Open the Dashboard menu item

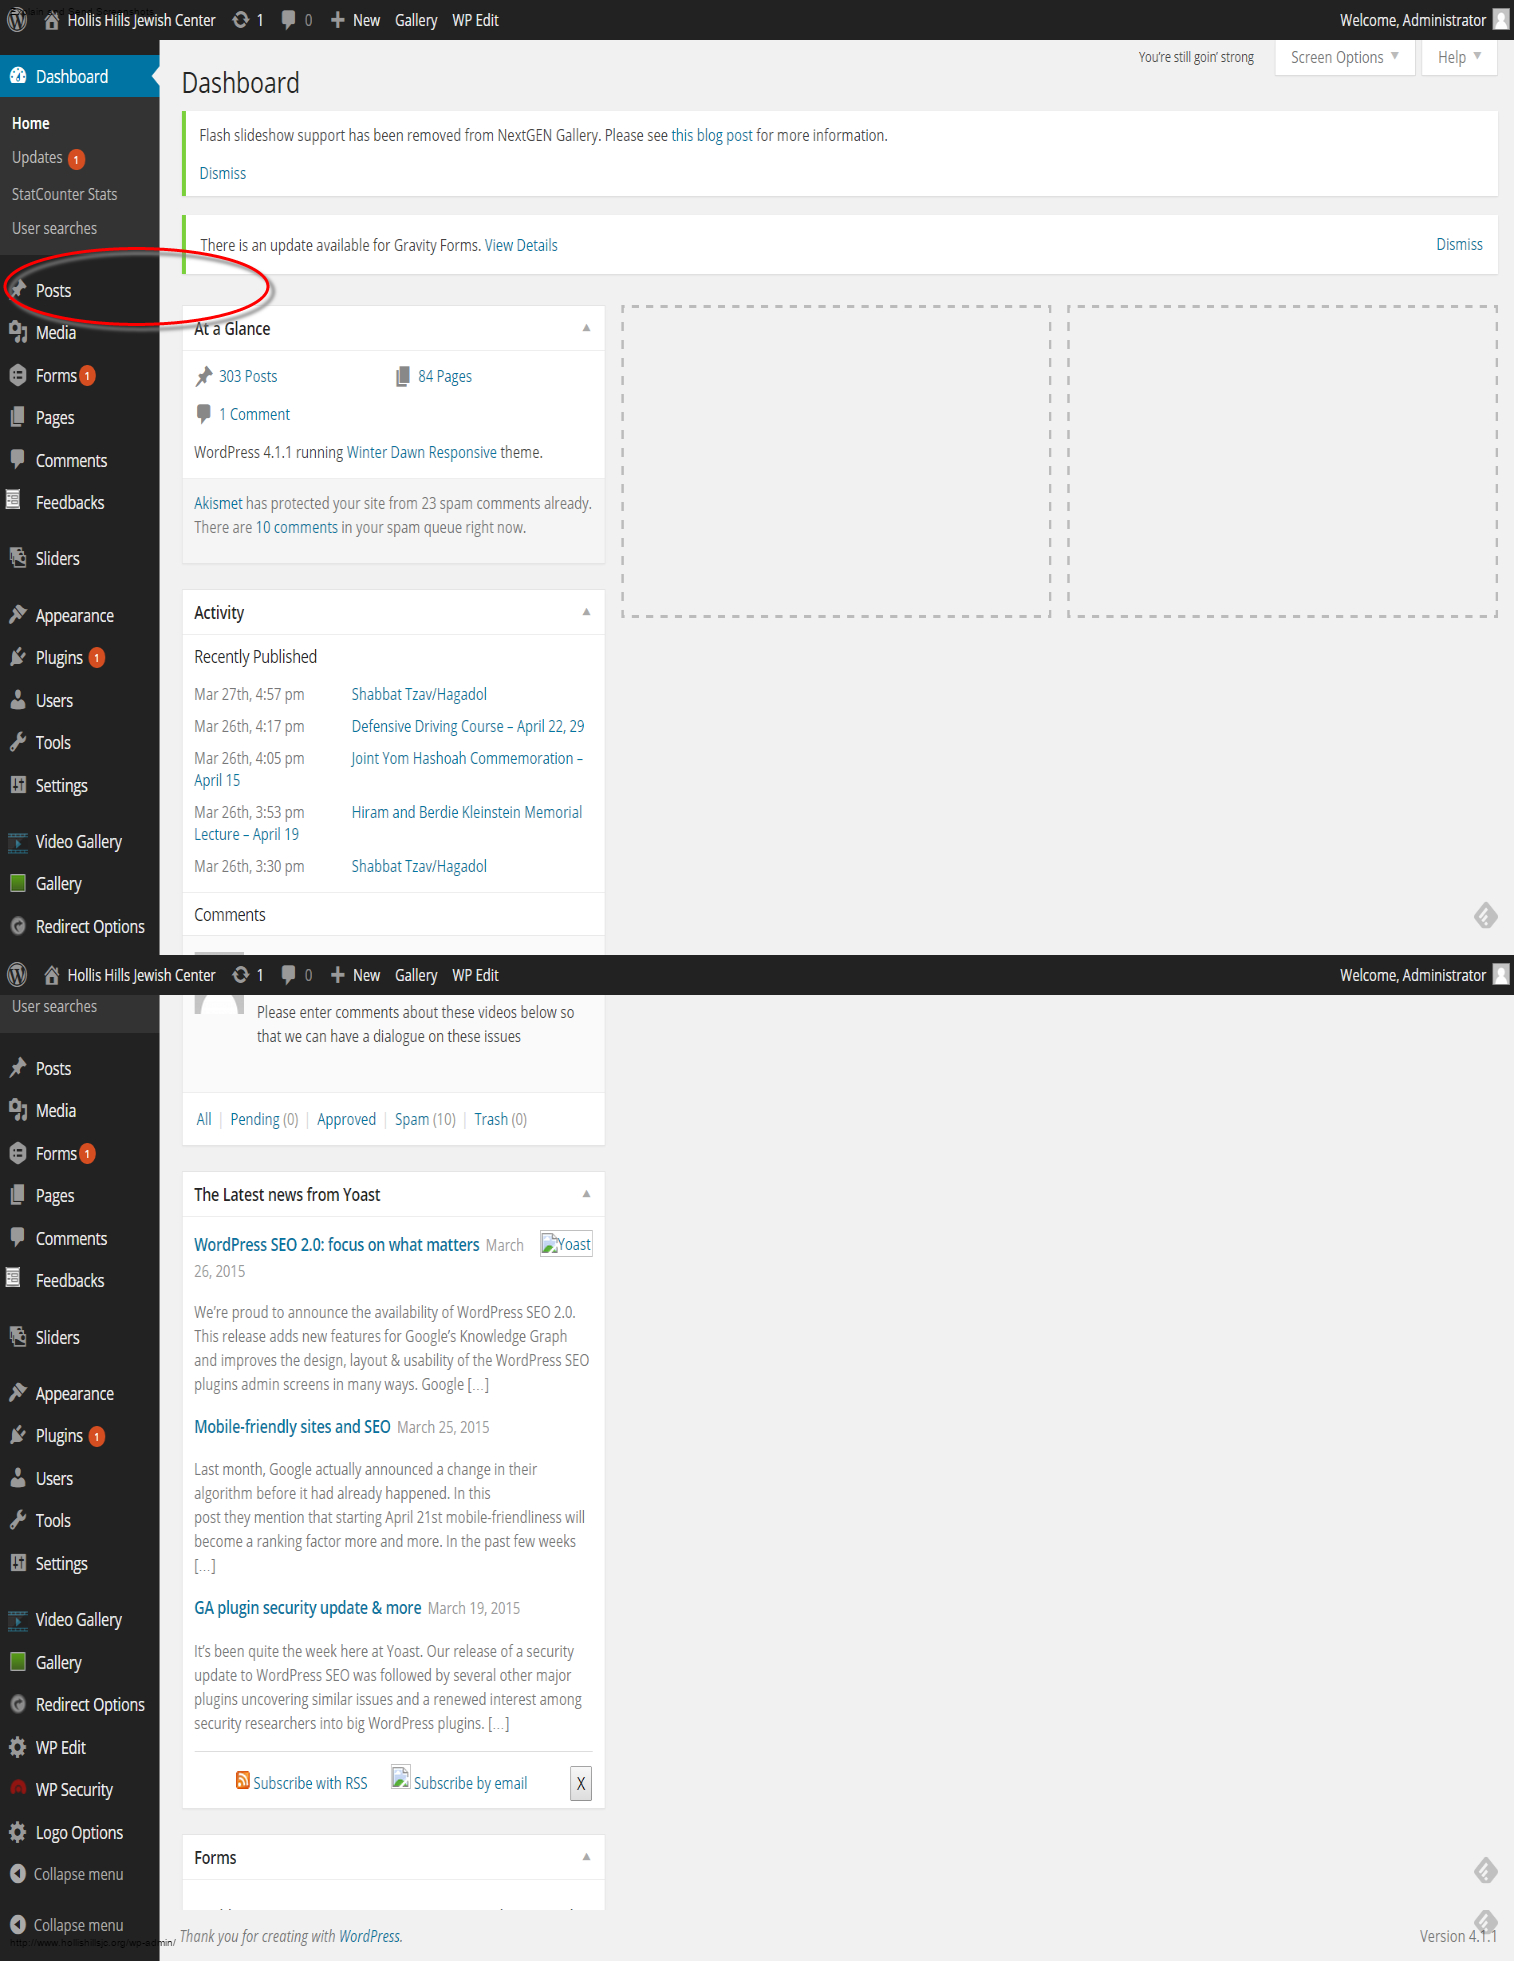pyautogui.click(x=79, y=77)
